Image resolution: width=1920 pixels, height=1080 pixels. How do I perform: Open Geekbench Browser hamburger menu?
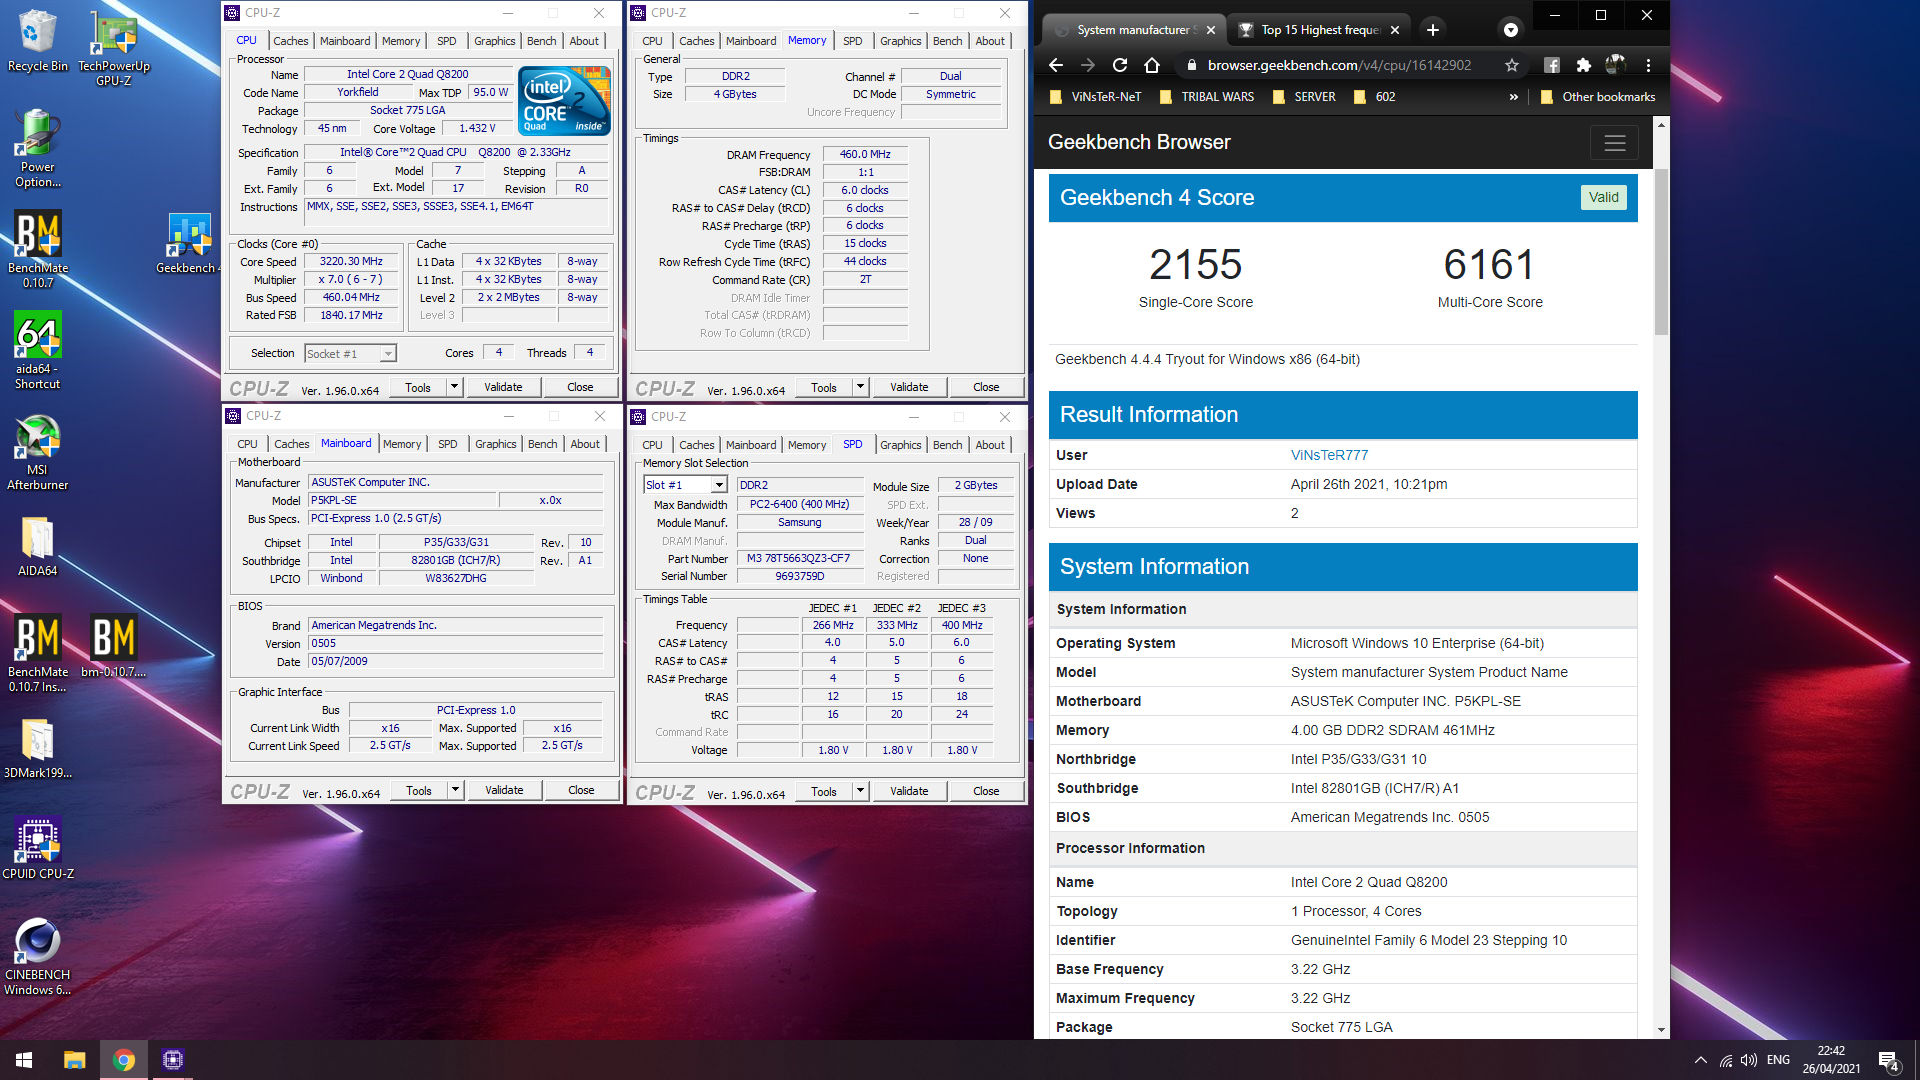pos(1614,143)
